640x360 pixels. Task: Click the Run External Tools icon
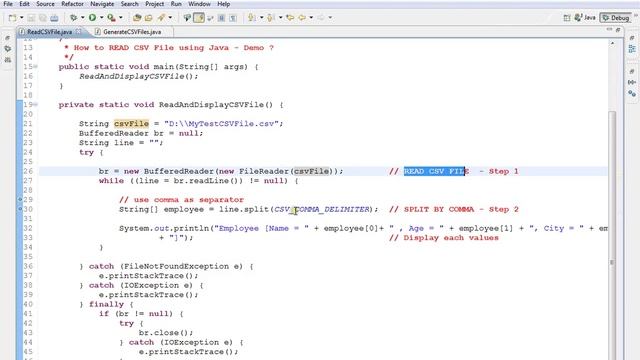pyautogui.click(x=111, y=18)
